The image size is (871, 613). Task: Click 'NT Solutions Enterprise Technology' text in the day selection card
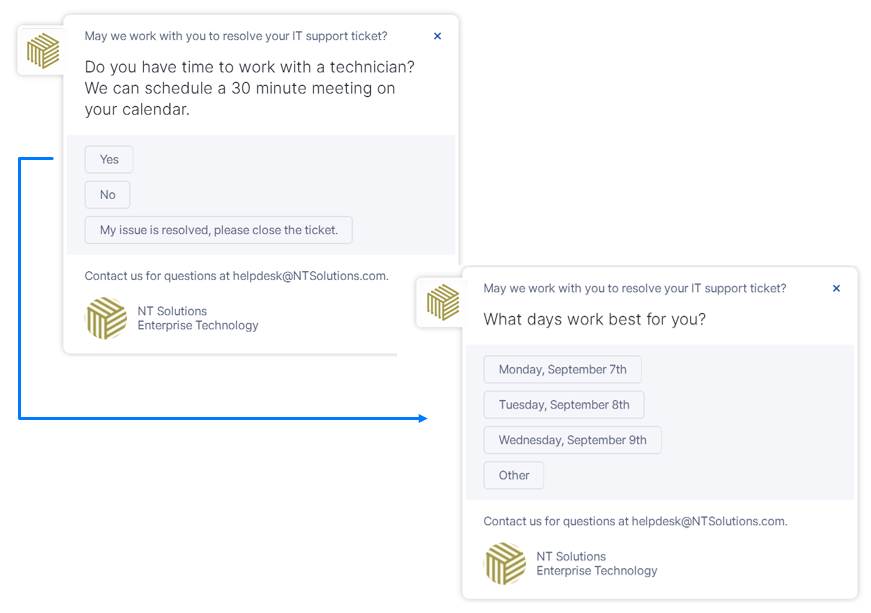click(x=596, y=564)
